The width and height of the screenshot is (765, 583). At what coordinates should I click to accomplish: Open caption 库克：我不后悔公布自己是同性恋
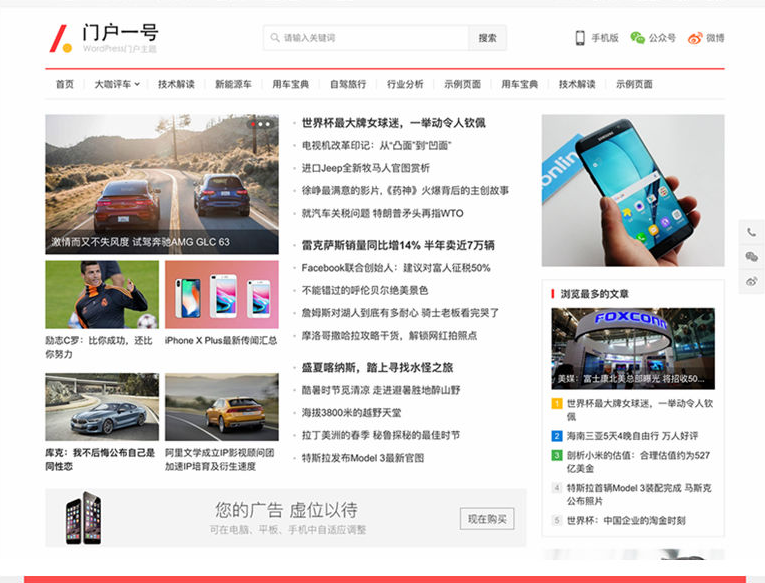pyautogui.click(x=100, y=460)
